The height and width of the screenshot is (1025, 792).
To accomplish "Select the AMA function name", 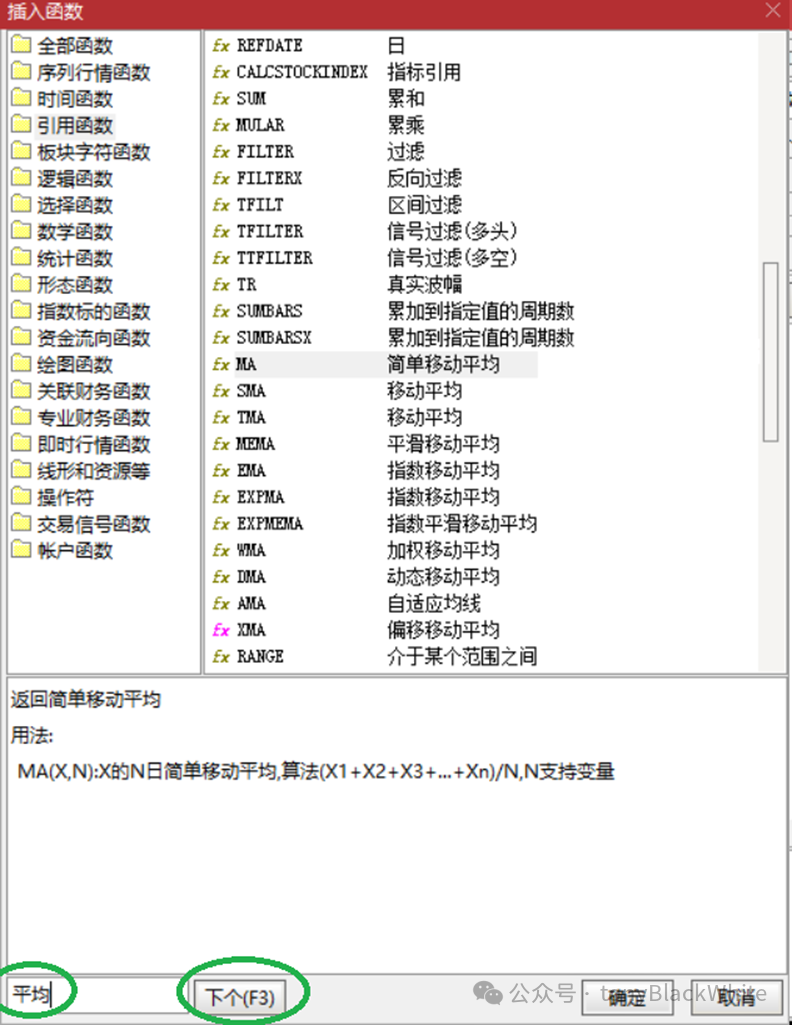I will (x=251, y=603).
